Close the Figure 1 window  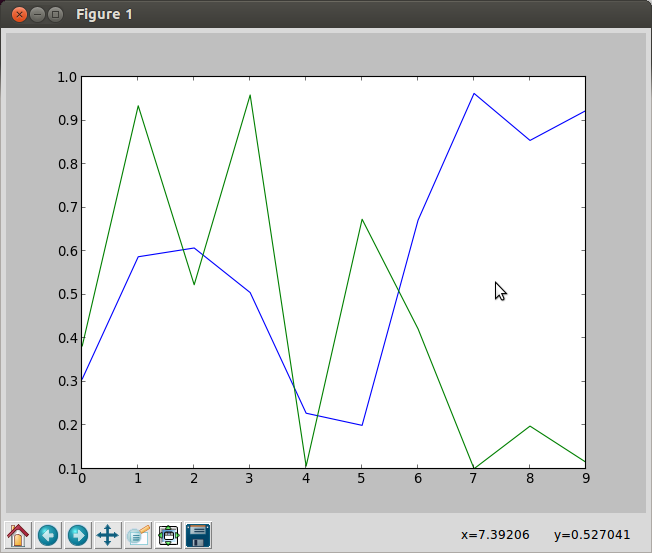pyautogui.click(x=19, y=15)
